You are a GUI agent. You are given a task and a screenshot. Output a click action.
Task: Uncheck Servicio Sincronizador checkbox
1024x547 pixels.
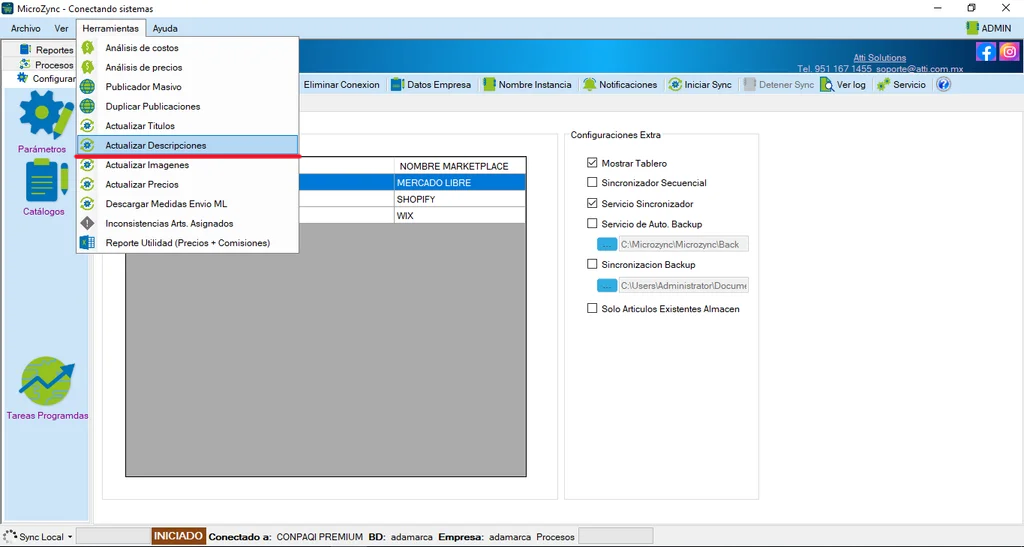(592, 203)
